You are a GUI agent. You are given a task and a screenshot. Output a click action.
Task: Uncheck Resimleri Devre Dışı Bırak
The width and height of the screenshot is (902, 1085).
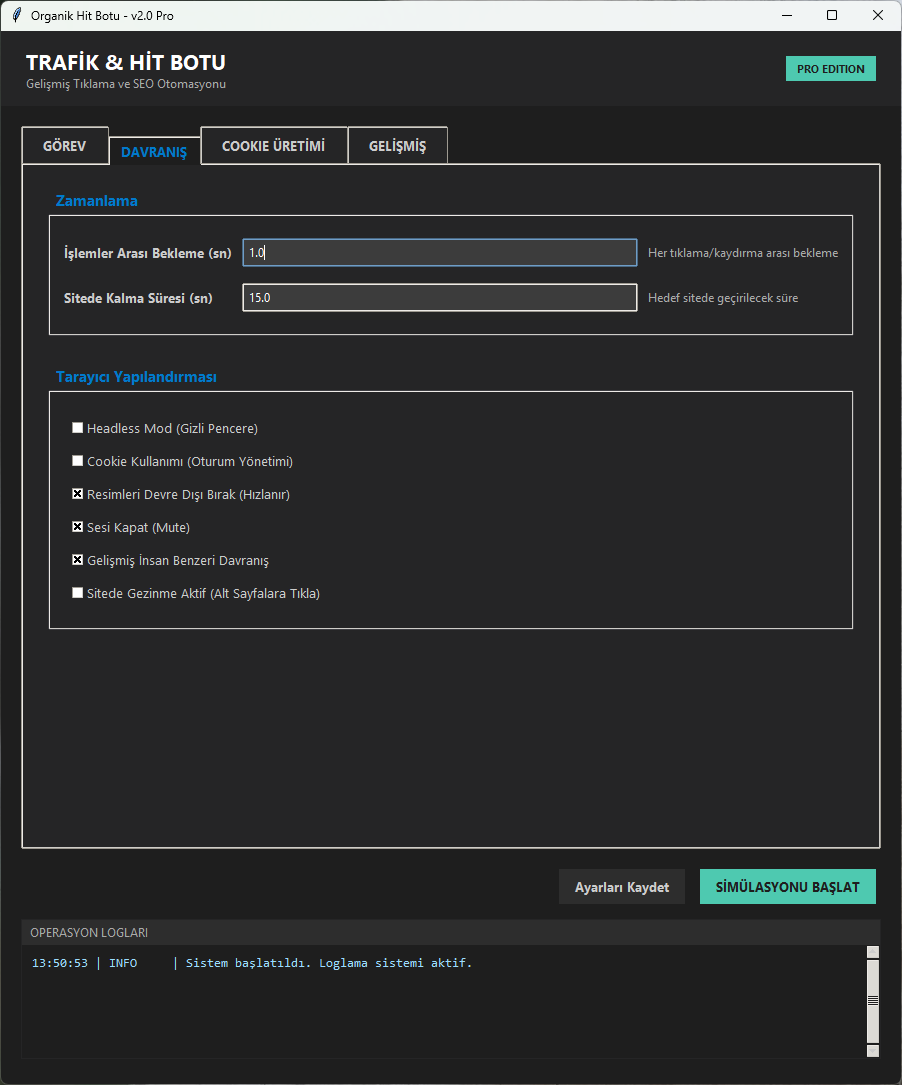tap(78, 494)
